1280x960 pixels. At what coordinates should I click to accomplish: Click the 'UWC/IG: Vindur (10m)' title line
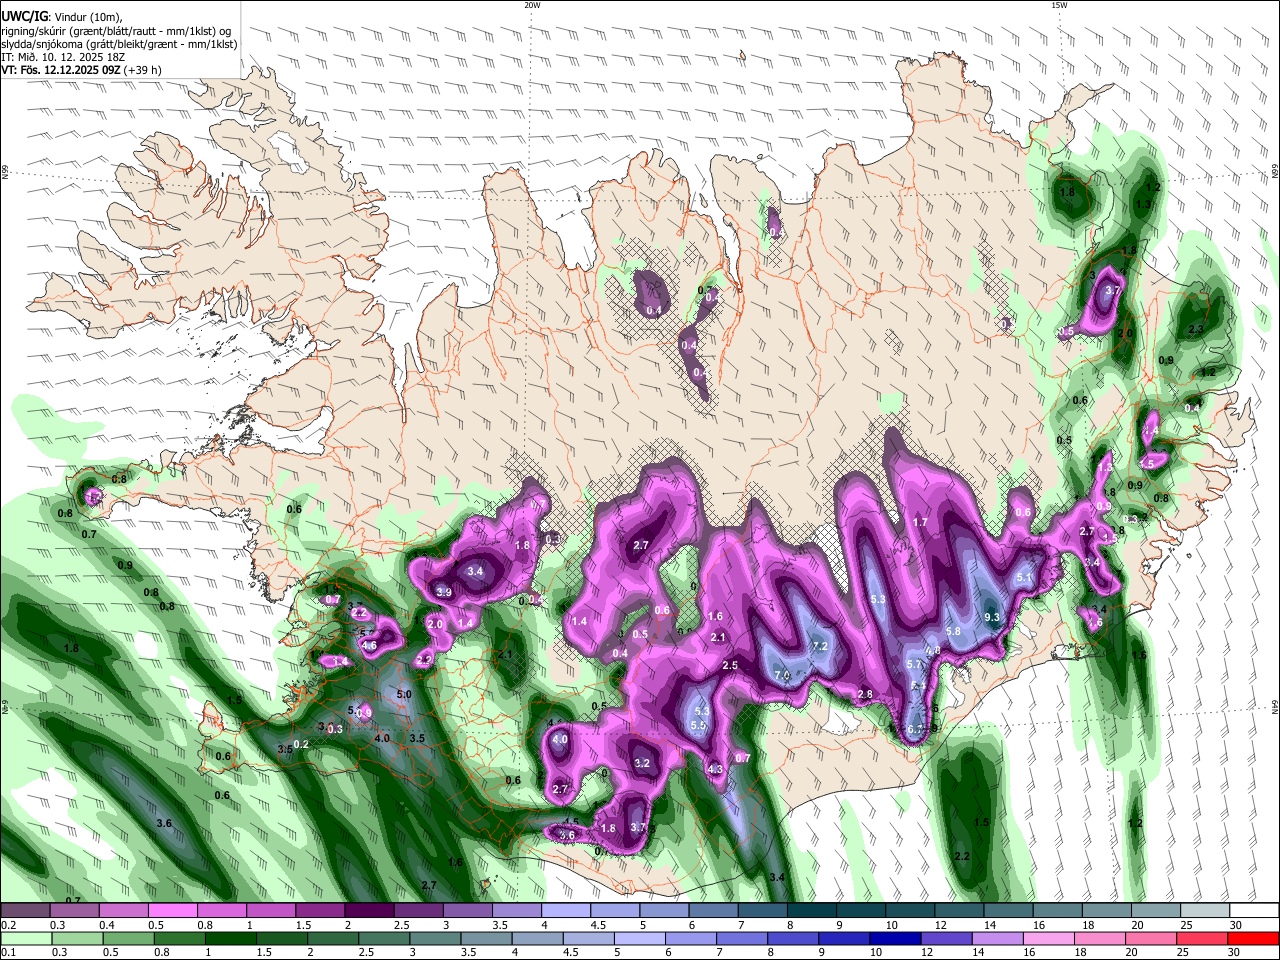click(x=61, y=16)
